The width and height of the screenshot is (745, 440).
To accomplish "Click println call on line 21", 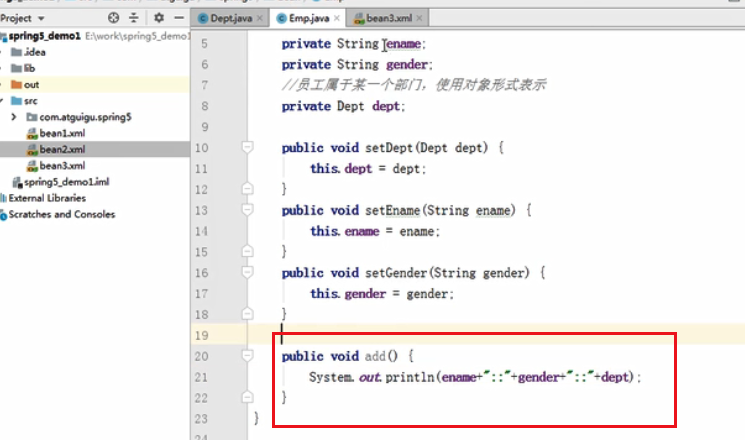I will [410, 377].
